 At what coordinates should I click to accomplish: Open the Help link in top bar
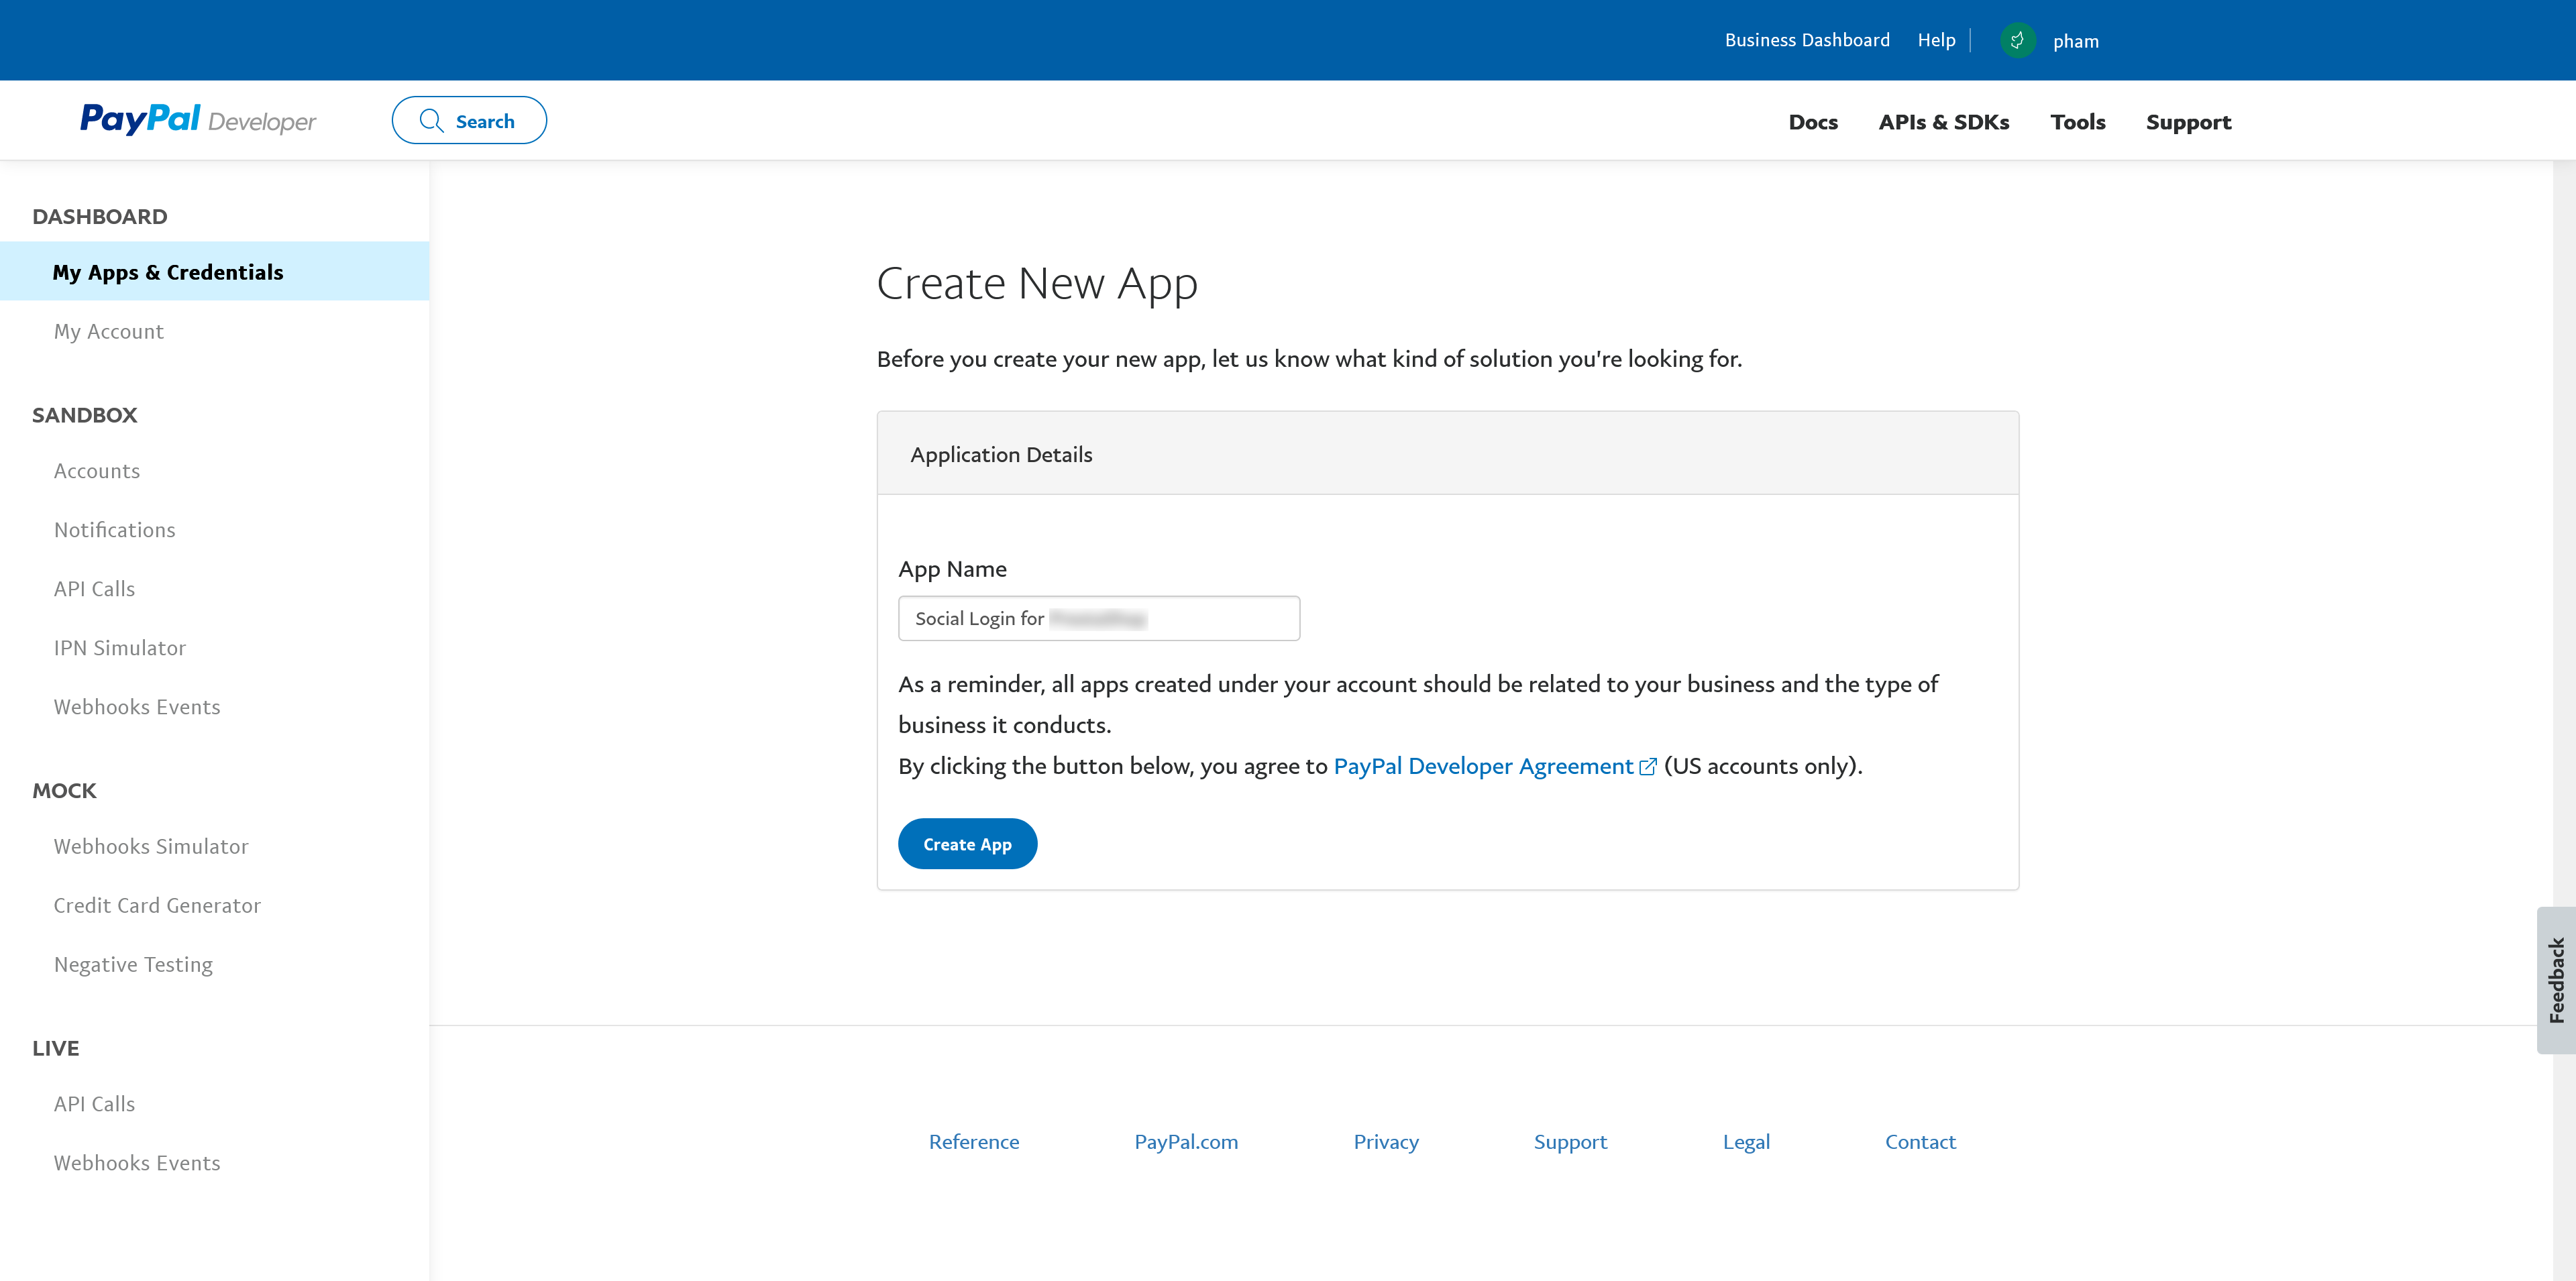[1936, 40]
